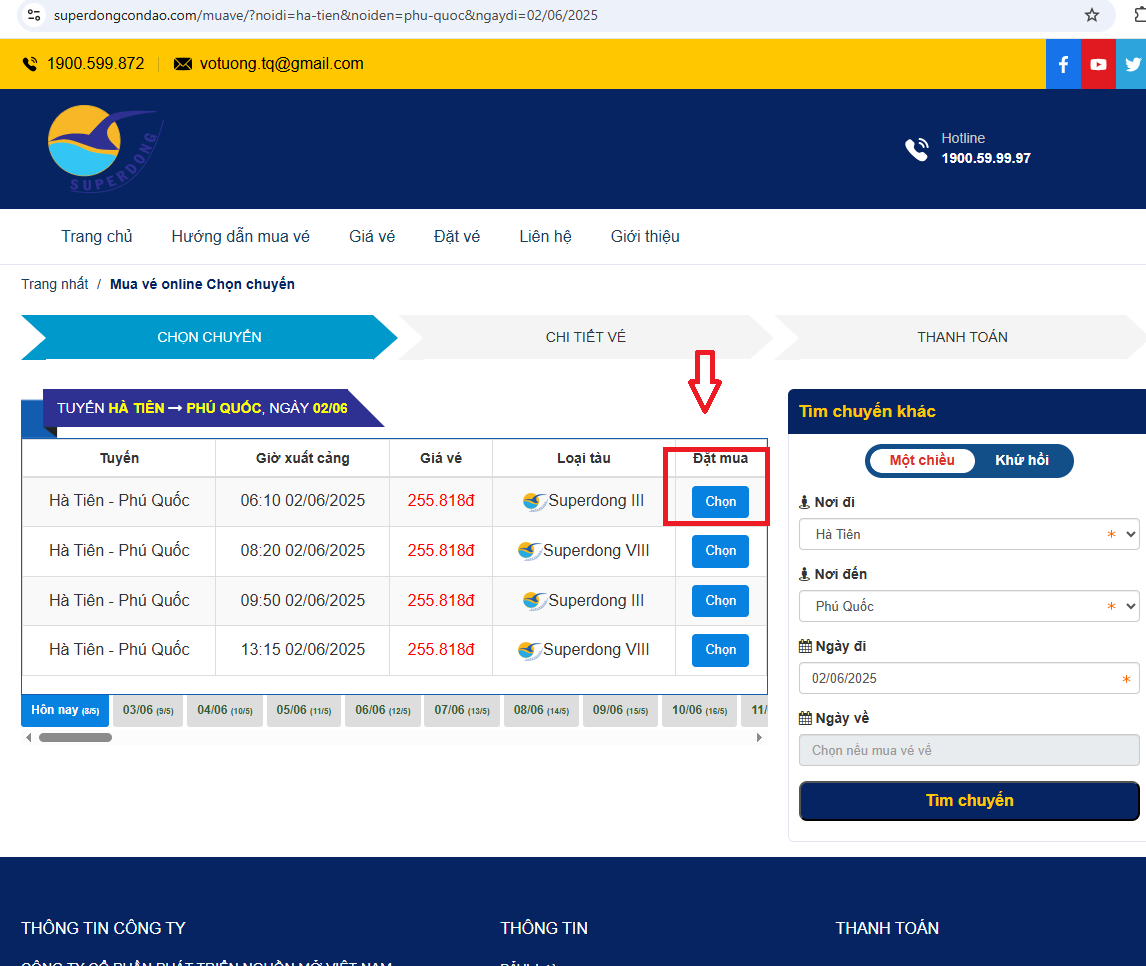Click the Superdong logo
This screenshot has width=1146, height=966.
tap(104, 149)
